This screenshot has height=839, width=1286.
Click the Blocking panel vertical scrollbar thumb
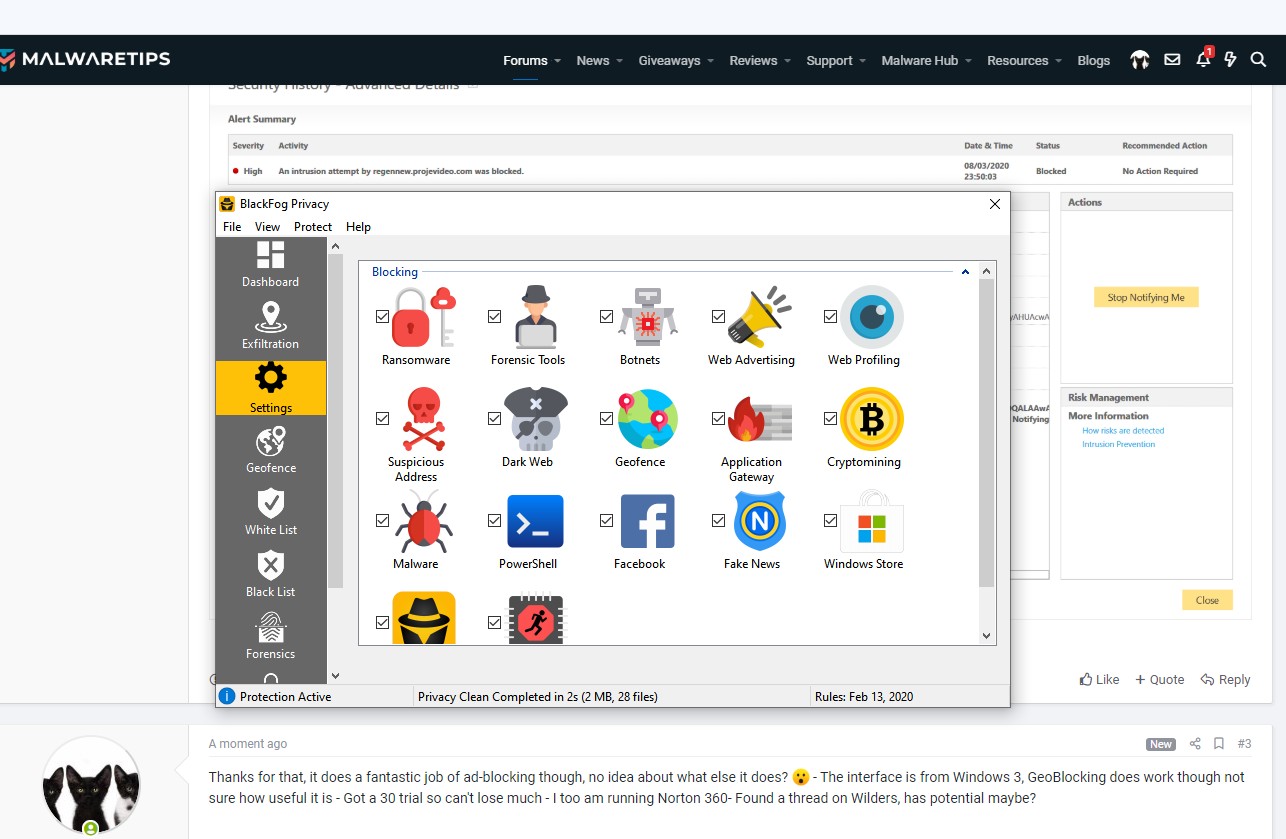[986, 432]
